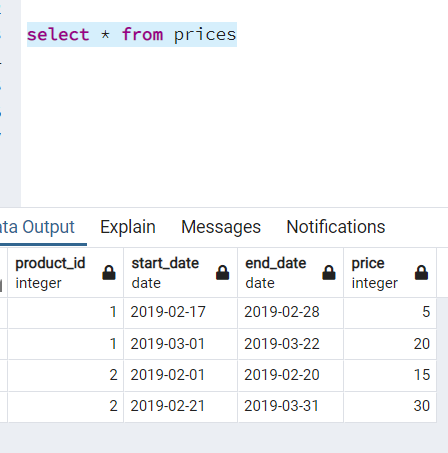Click the price cell showing 5
The height and width of the screenshot is (453, 448).
pyautogui.click(x=390, y=313)
